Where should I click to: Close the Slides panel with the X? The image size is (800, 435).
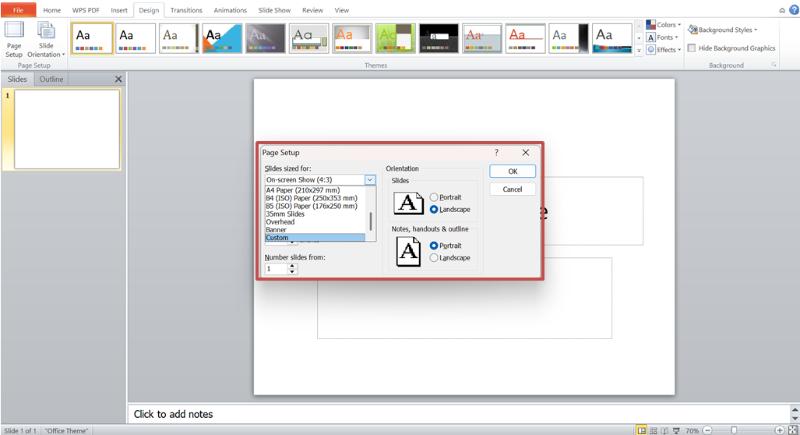click(118, 79)
